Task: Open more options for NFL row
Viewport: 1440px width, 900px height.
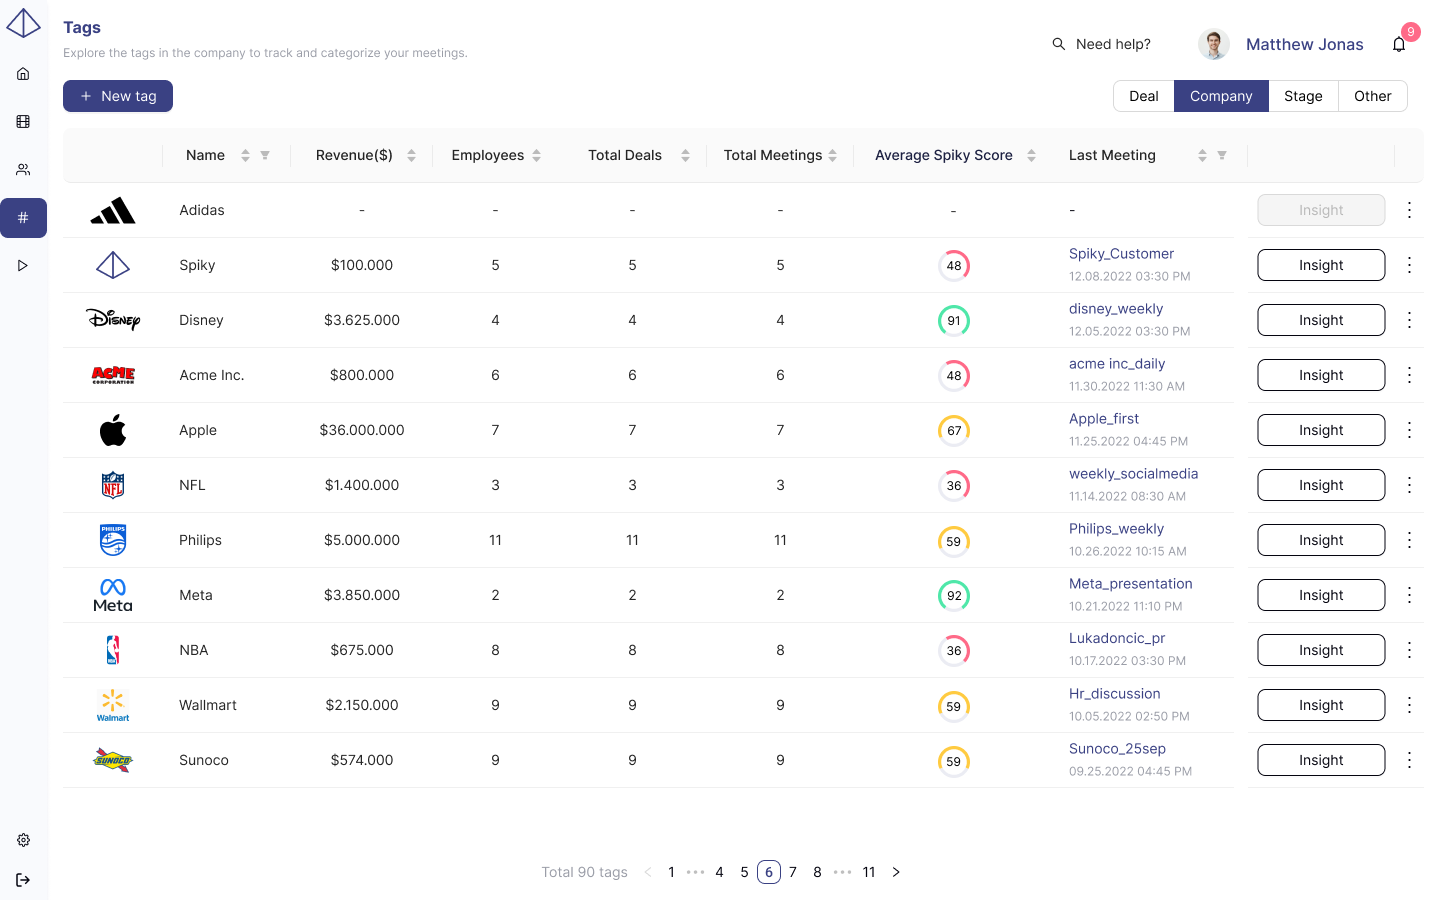Action: tap(1409, 485)
